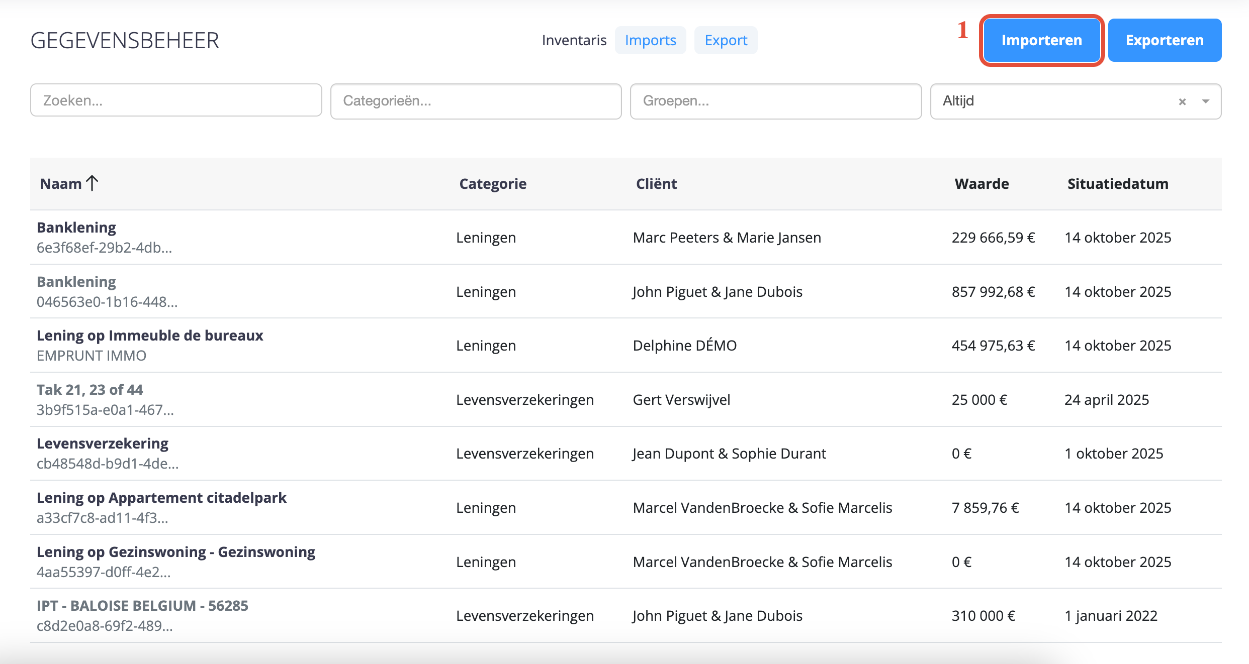Open the Tak 21, 23 of 44 entry
This screenshot has height=664, width=1249.
point(90,390)
